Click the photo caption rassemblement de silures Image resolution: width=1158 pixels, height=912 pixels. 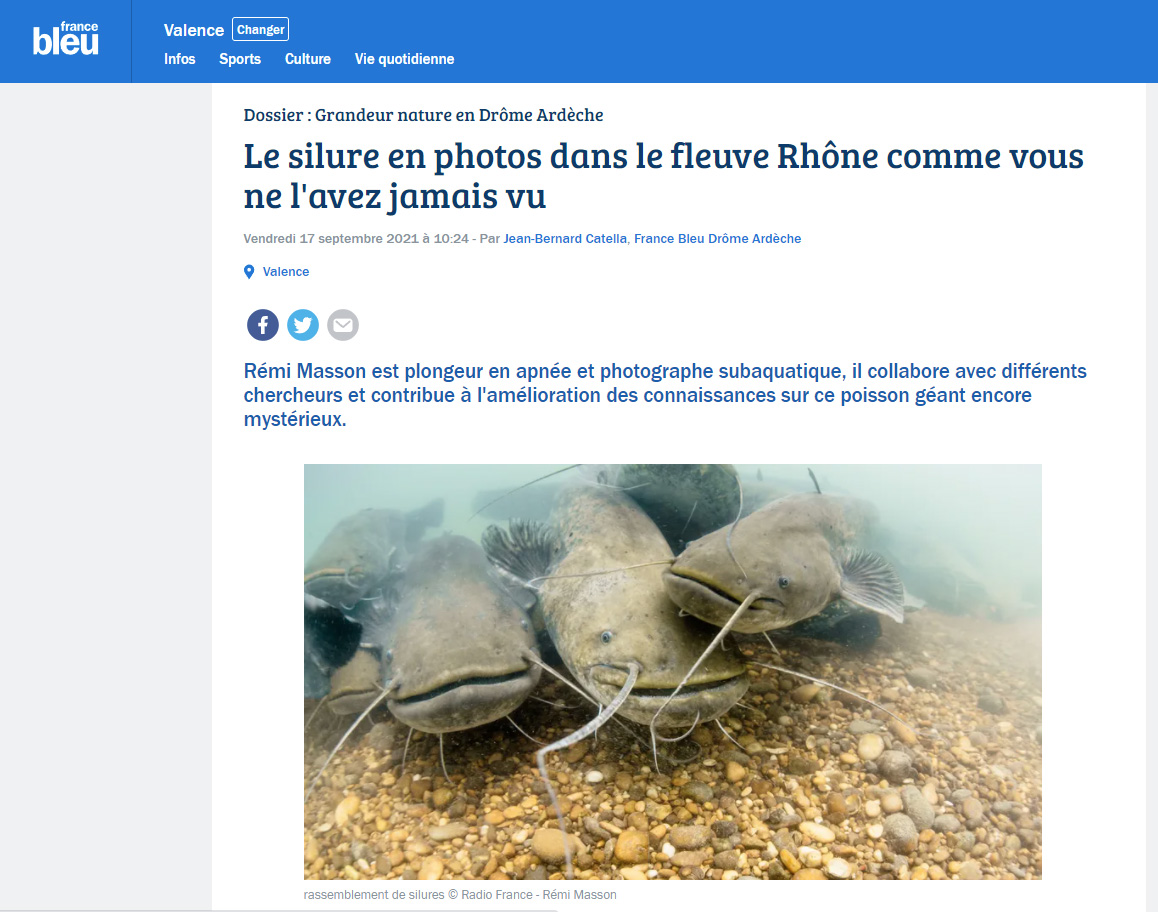[460, 894]
